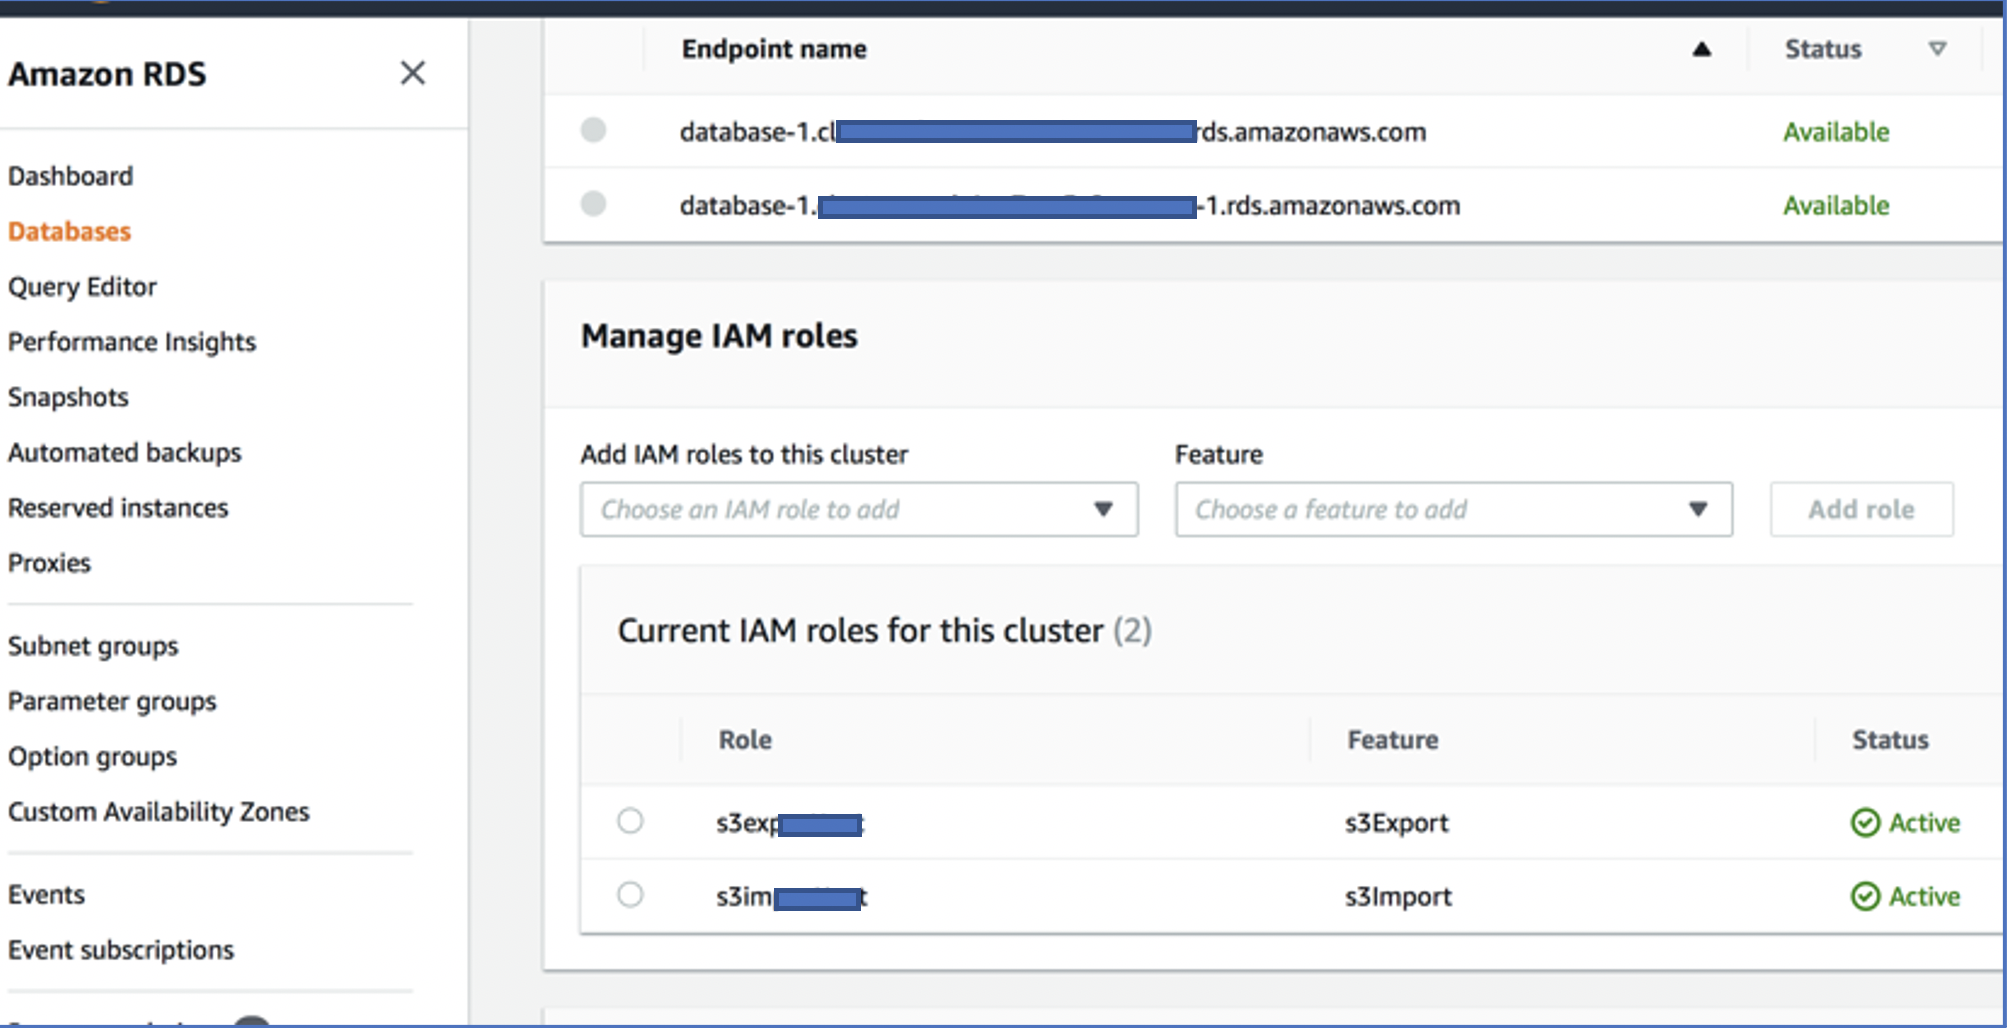2008x1028 pixels.
Task: Click the Add role button
Action: click(x=1861, y=509)
